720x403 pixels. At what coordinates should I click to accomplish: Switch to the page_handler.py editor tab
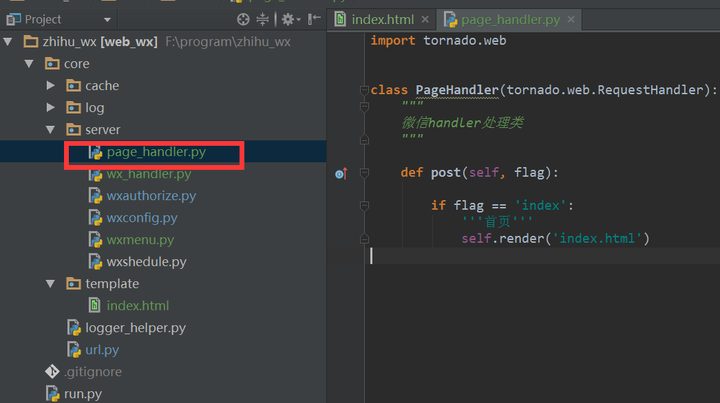pyautogui.click(x=511, y=20)
